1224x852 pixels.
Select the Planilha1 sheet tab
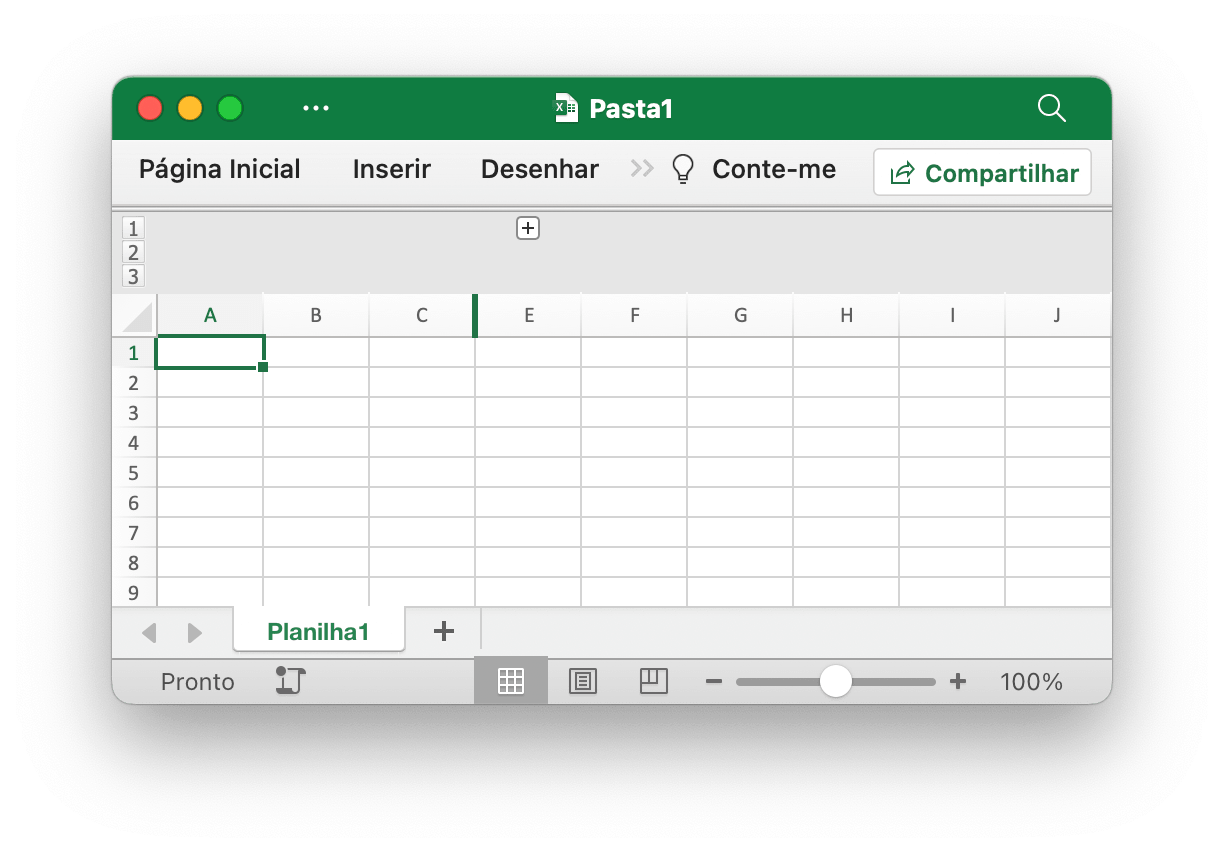click(x=319, y=631)
